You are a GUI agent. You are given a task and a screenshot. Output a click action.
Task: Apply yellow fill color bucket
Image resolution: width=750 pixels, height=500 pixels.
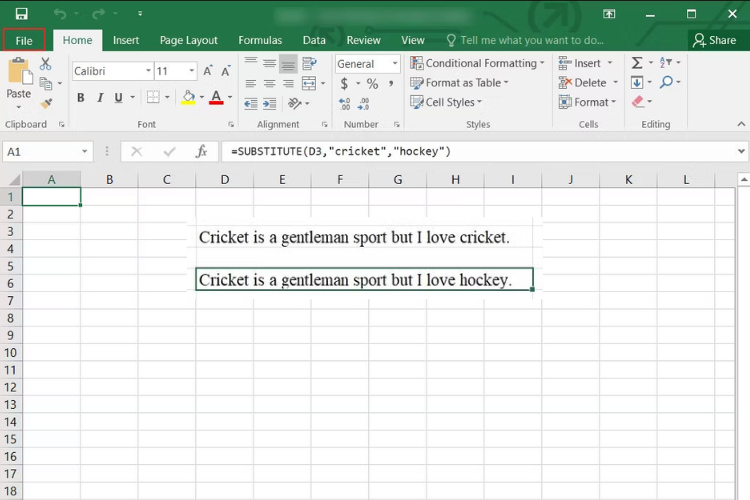[188, 98]
